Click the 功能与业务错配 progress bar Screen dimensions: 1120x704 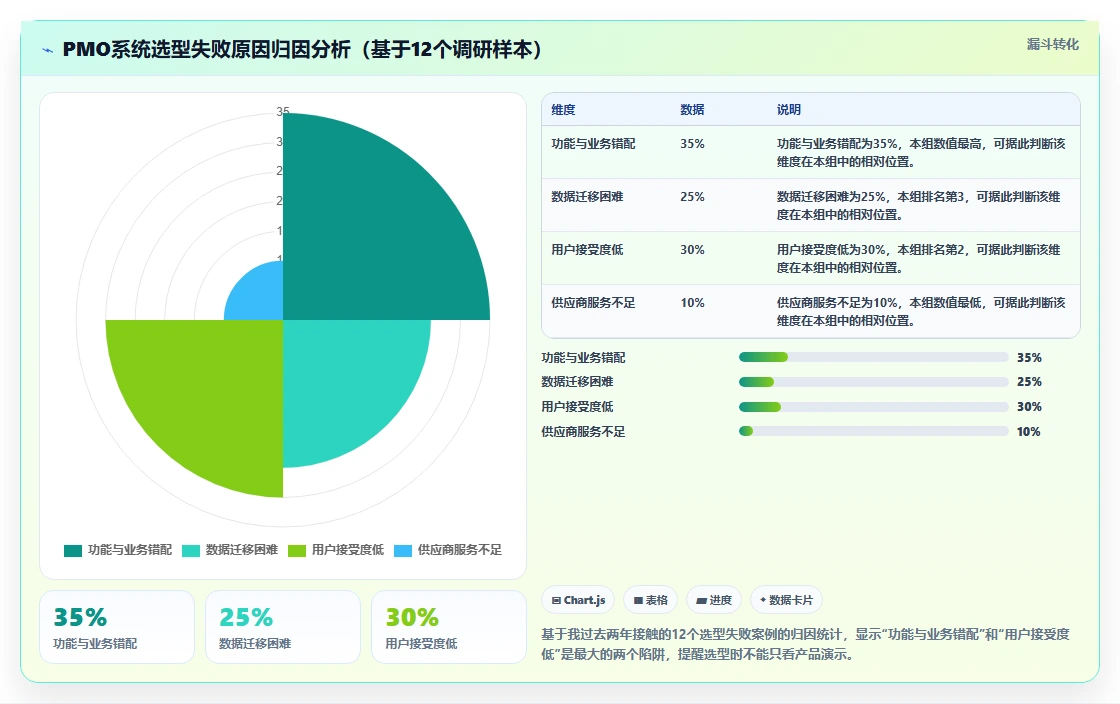874,357
